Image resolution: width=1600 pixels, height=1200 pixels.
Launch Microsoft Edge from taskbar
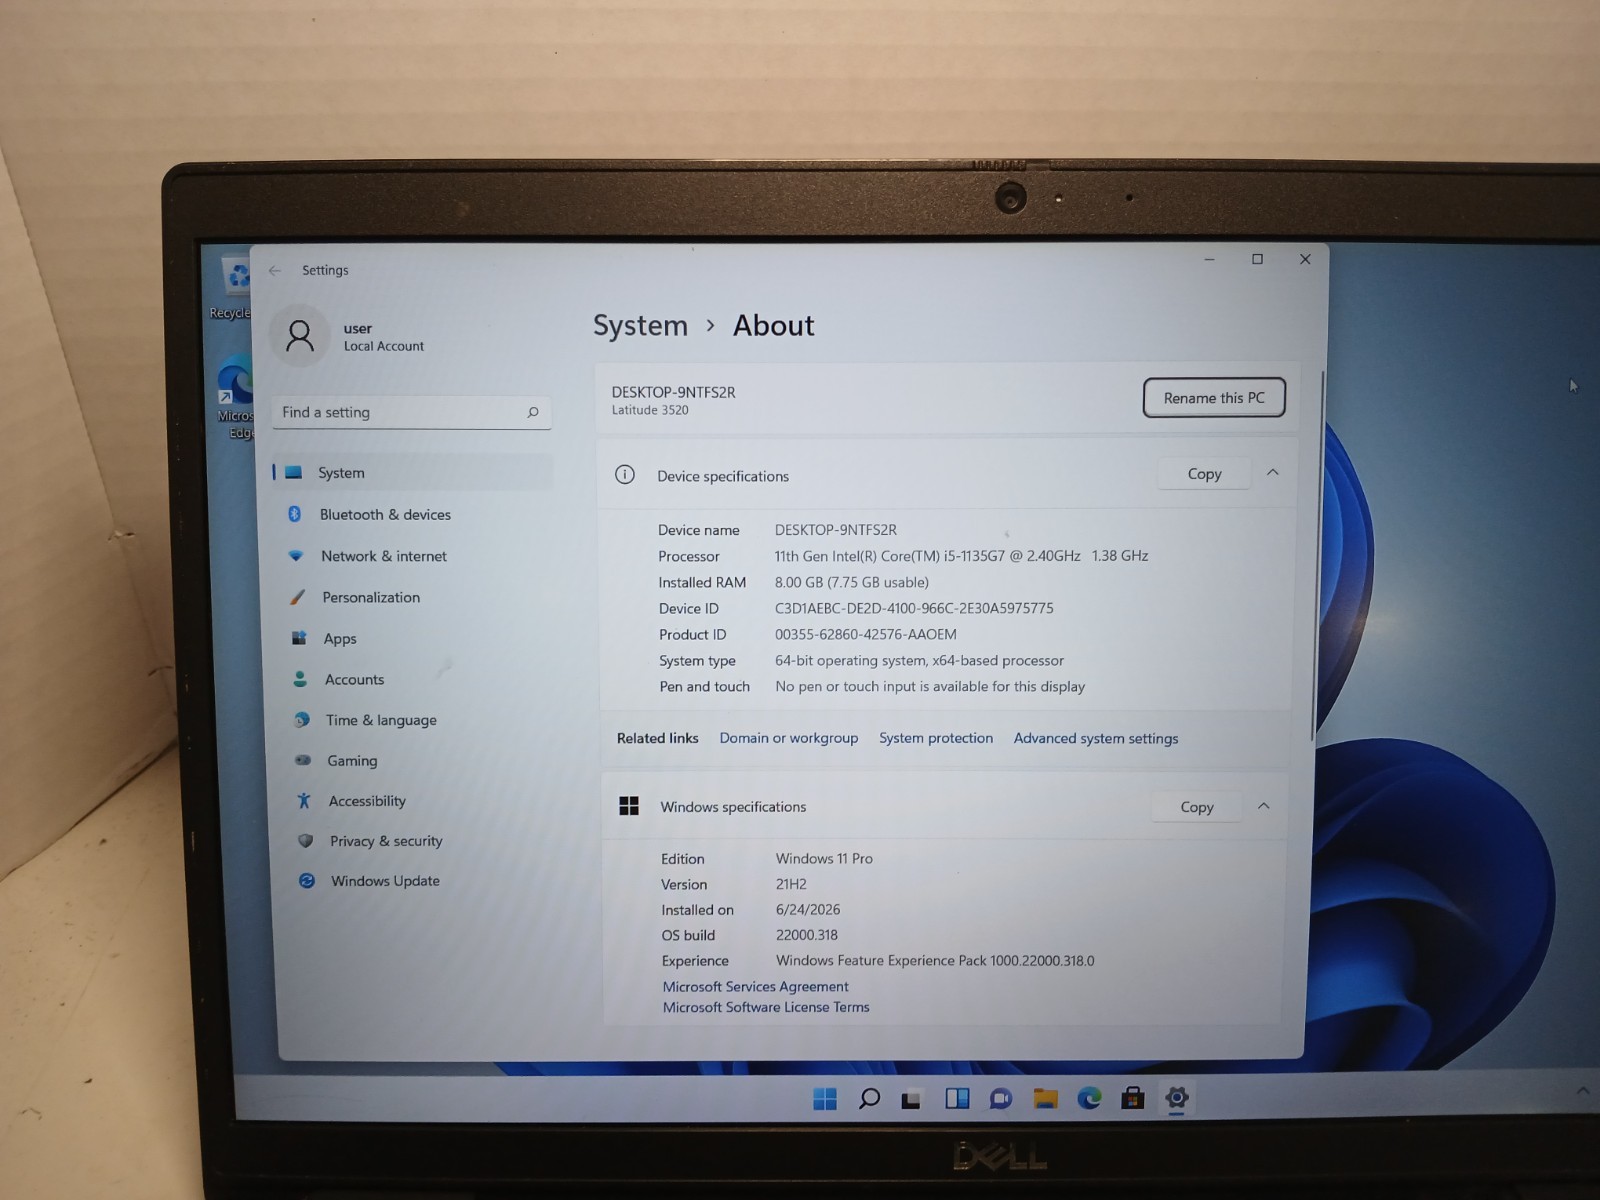point(1089,1099)
